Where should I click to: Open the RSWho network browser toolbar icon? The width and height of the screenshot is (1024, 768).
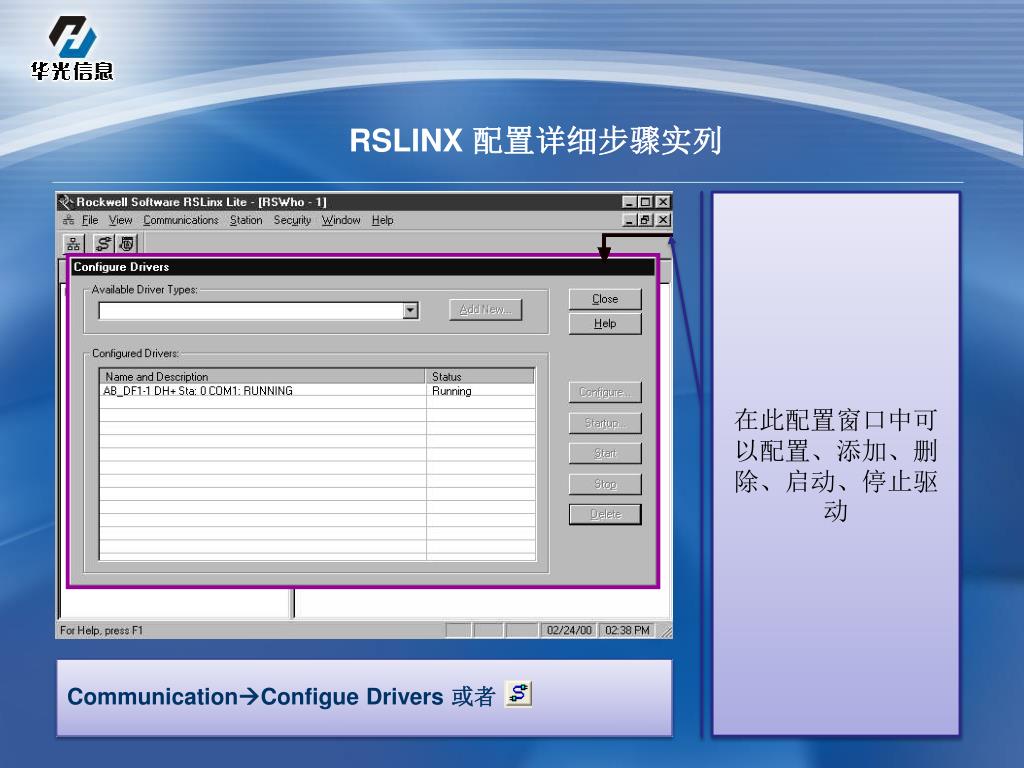[73, 244]
